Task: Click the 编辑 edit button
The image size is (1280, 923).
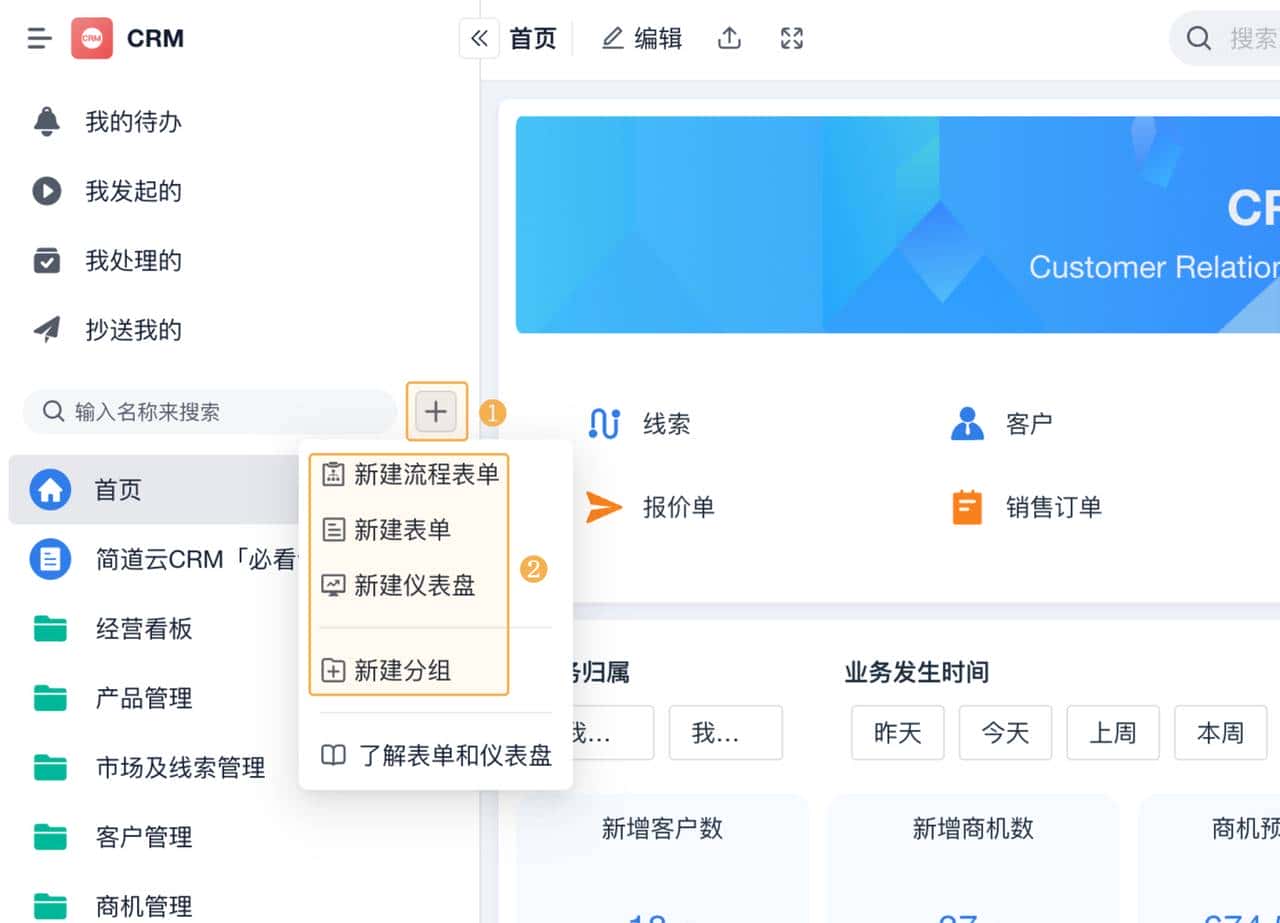Action: click(x=641, y=37)
